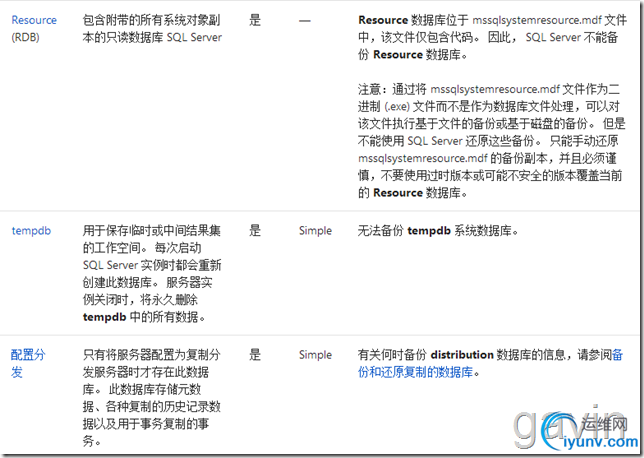Viewport: 644px width, 458px height.
Task: Select description 用于保存临时或中间结果集
Action: [152, 230]
